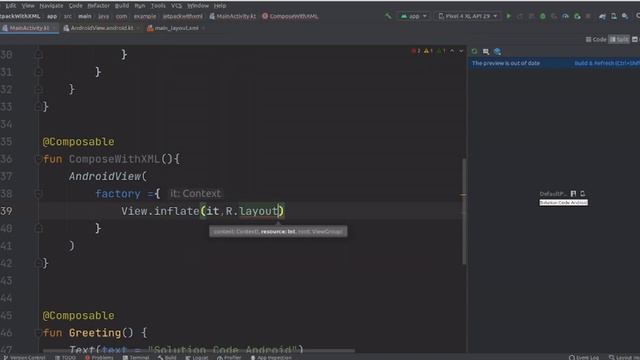The width and height of the screenshot is (640, 360).
Task: Click the save icon beside DefaultPreview label
Action: (x=573, y=194)
